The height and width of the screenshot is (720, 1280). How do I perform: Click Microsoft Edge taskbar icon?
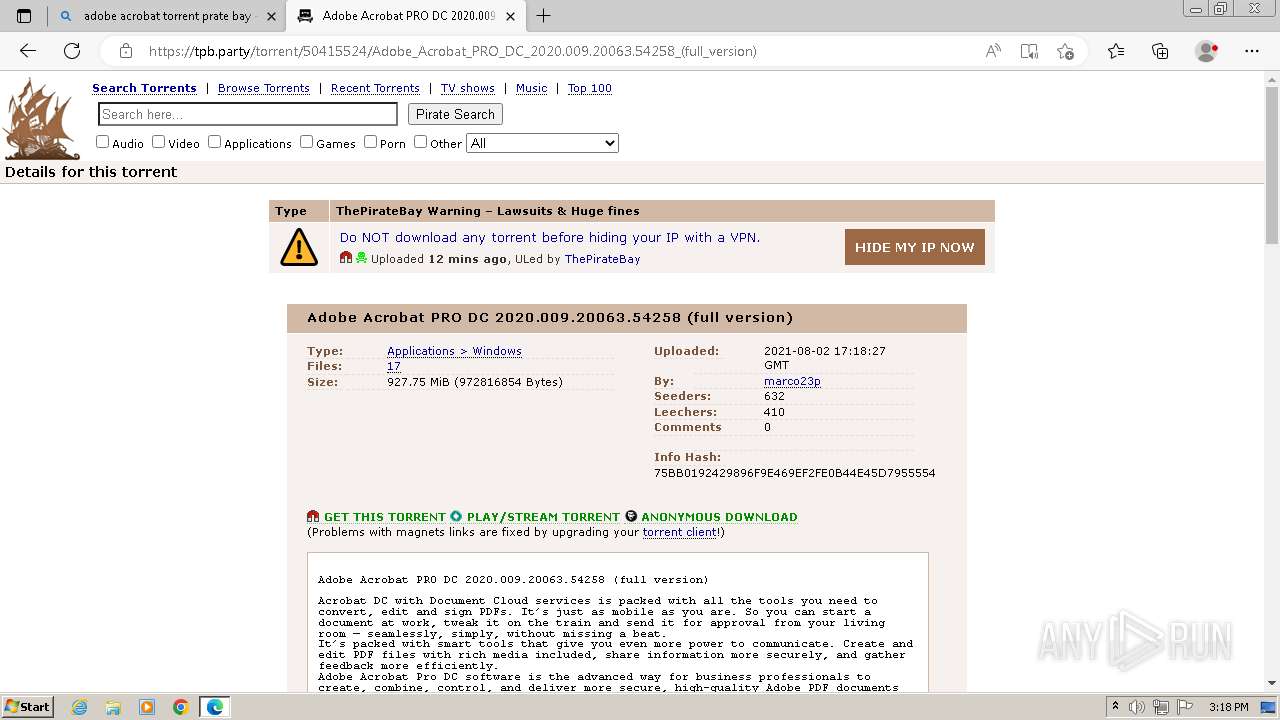point(215,707)
